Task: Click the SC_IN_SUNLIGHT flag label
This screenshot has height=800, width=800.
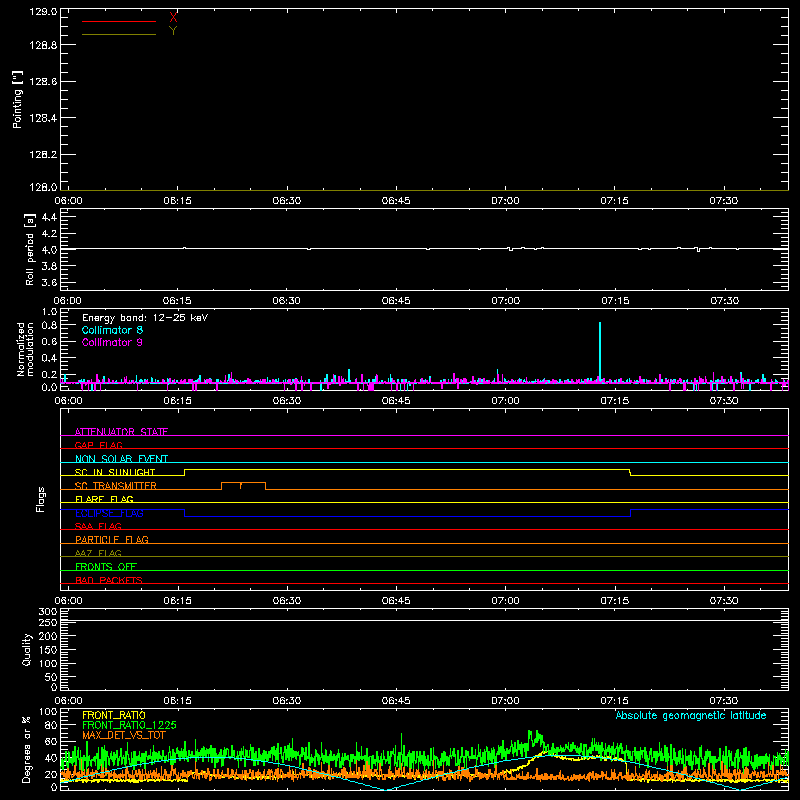Action: pyautogui.click(x=115, y=472)
